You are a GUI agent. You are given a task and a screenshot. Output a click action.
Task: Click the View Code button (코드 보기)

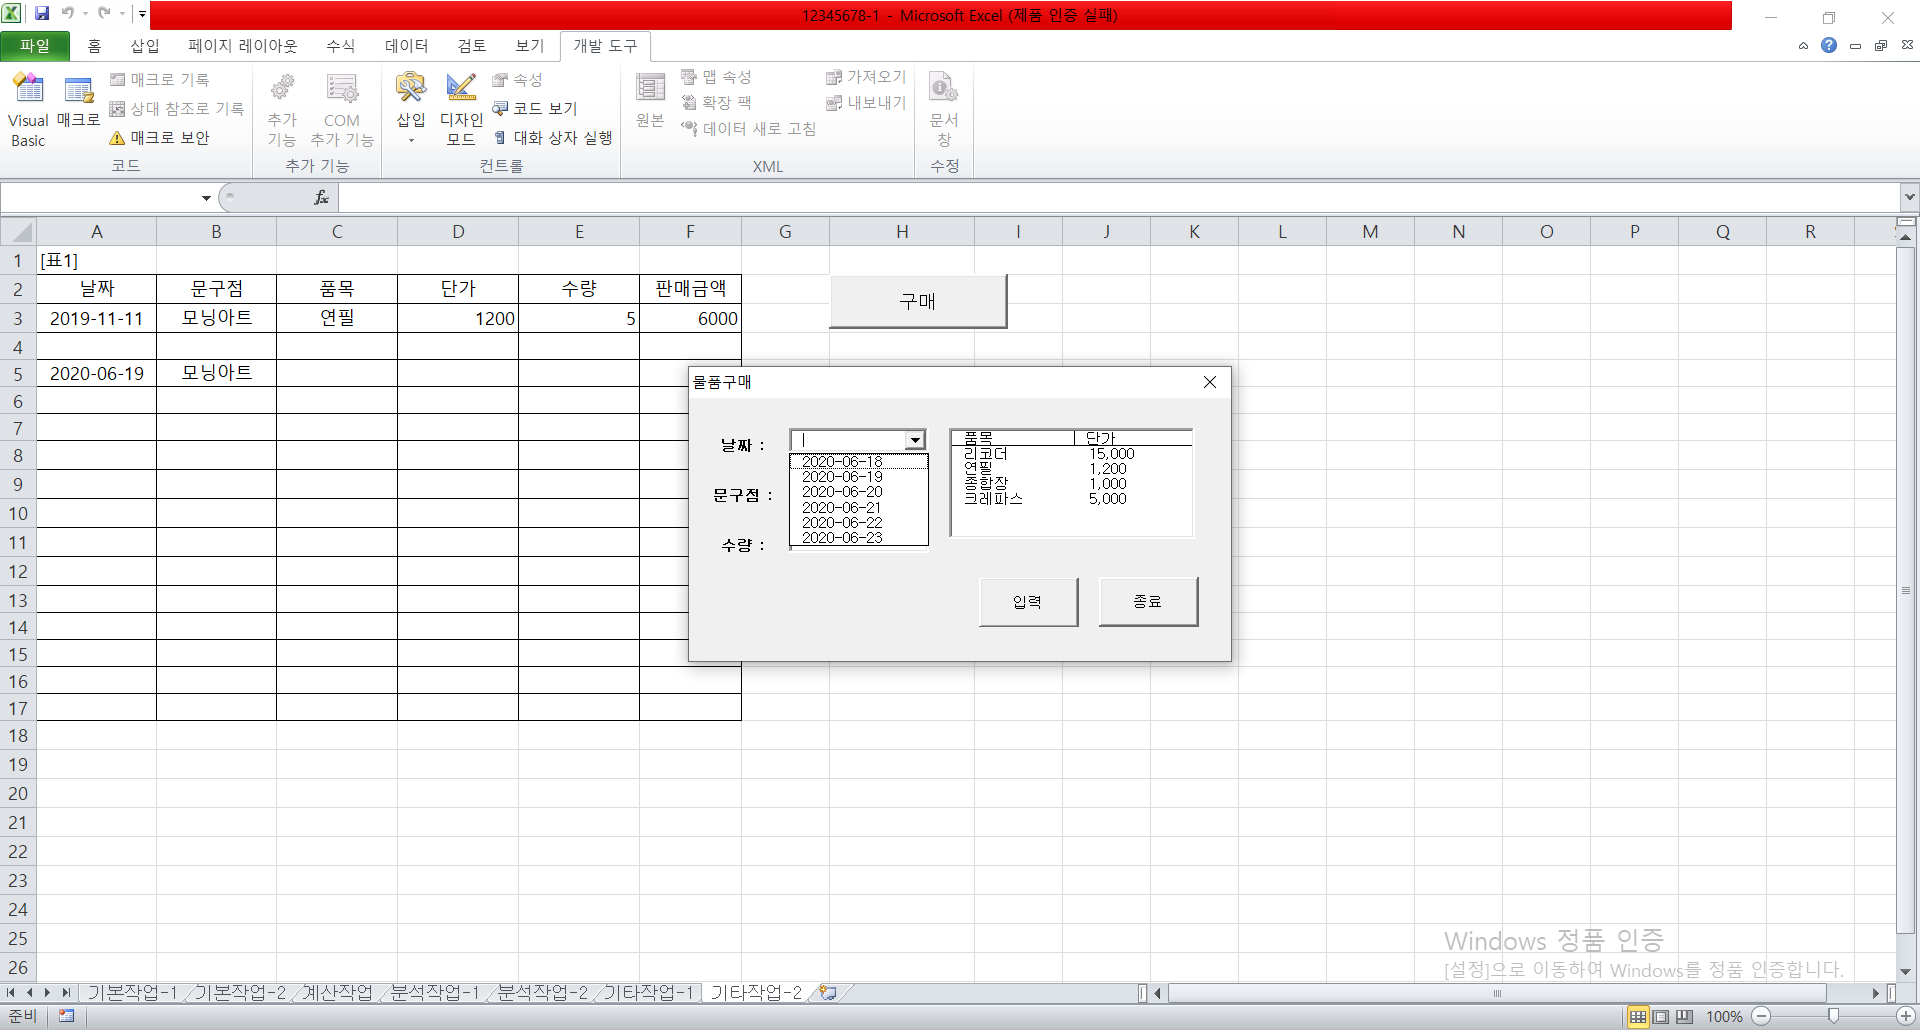coord(535,108)
